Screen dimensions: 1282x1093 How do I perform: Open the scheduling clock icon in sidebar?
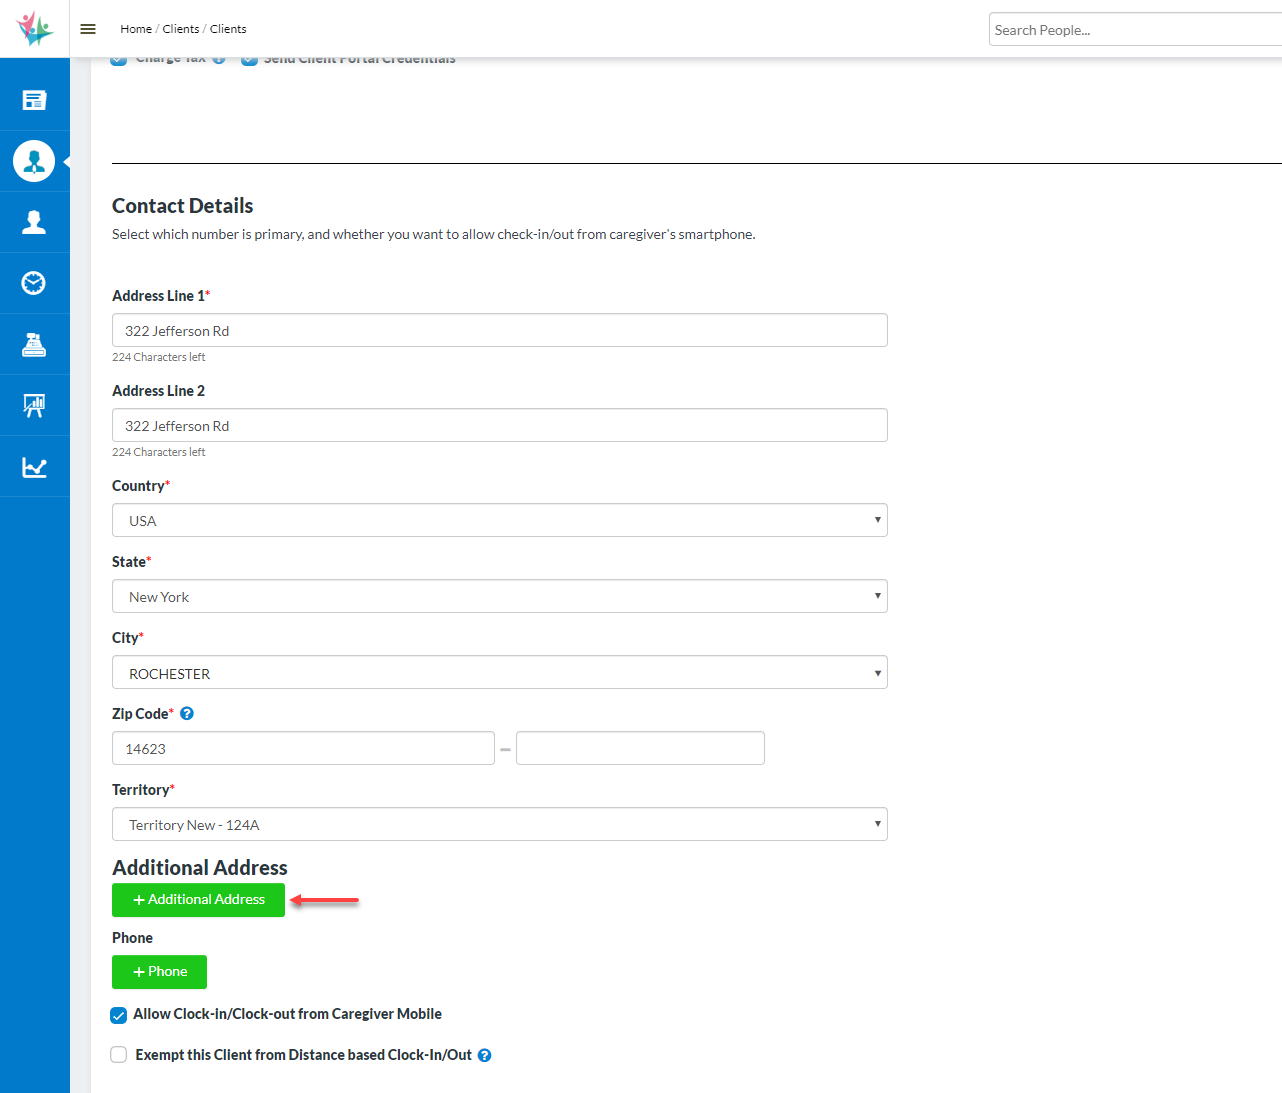tap(34, 283)
